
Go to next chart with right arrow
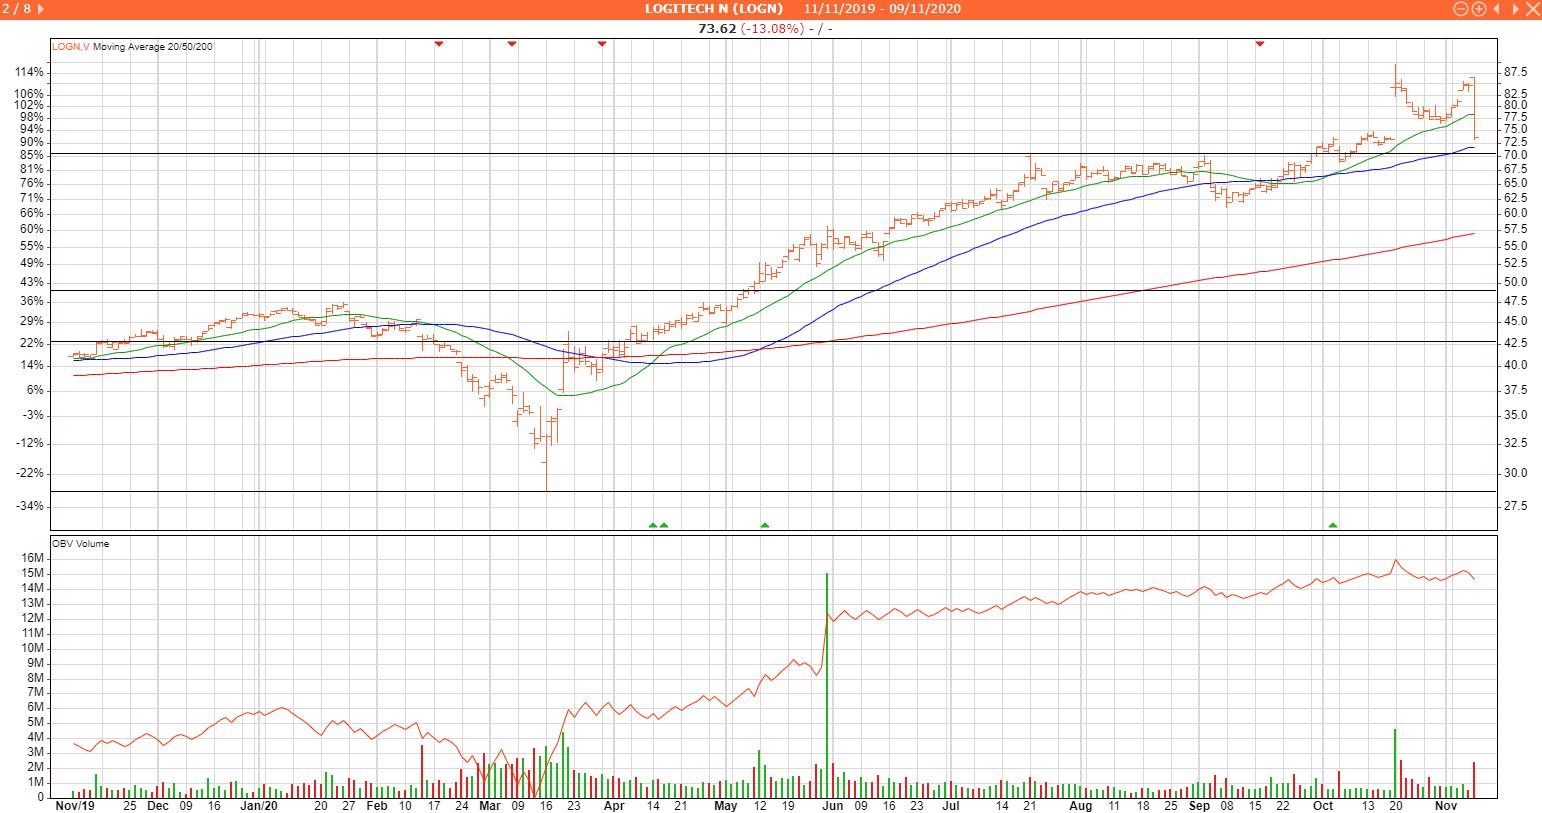coord(1514,9)
